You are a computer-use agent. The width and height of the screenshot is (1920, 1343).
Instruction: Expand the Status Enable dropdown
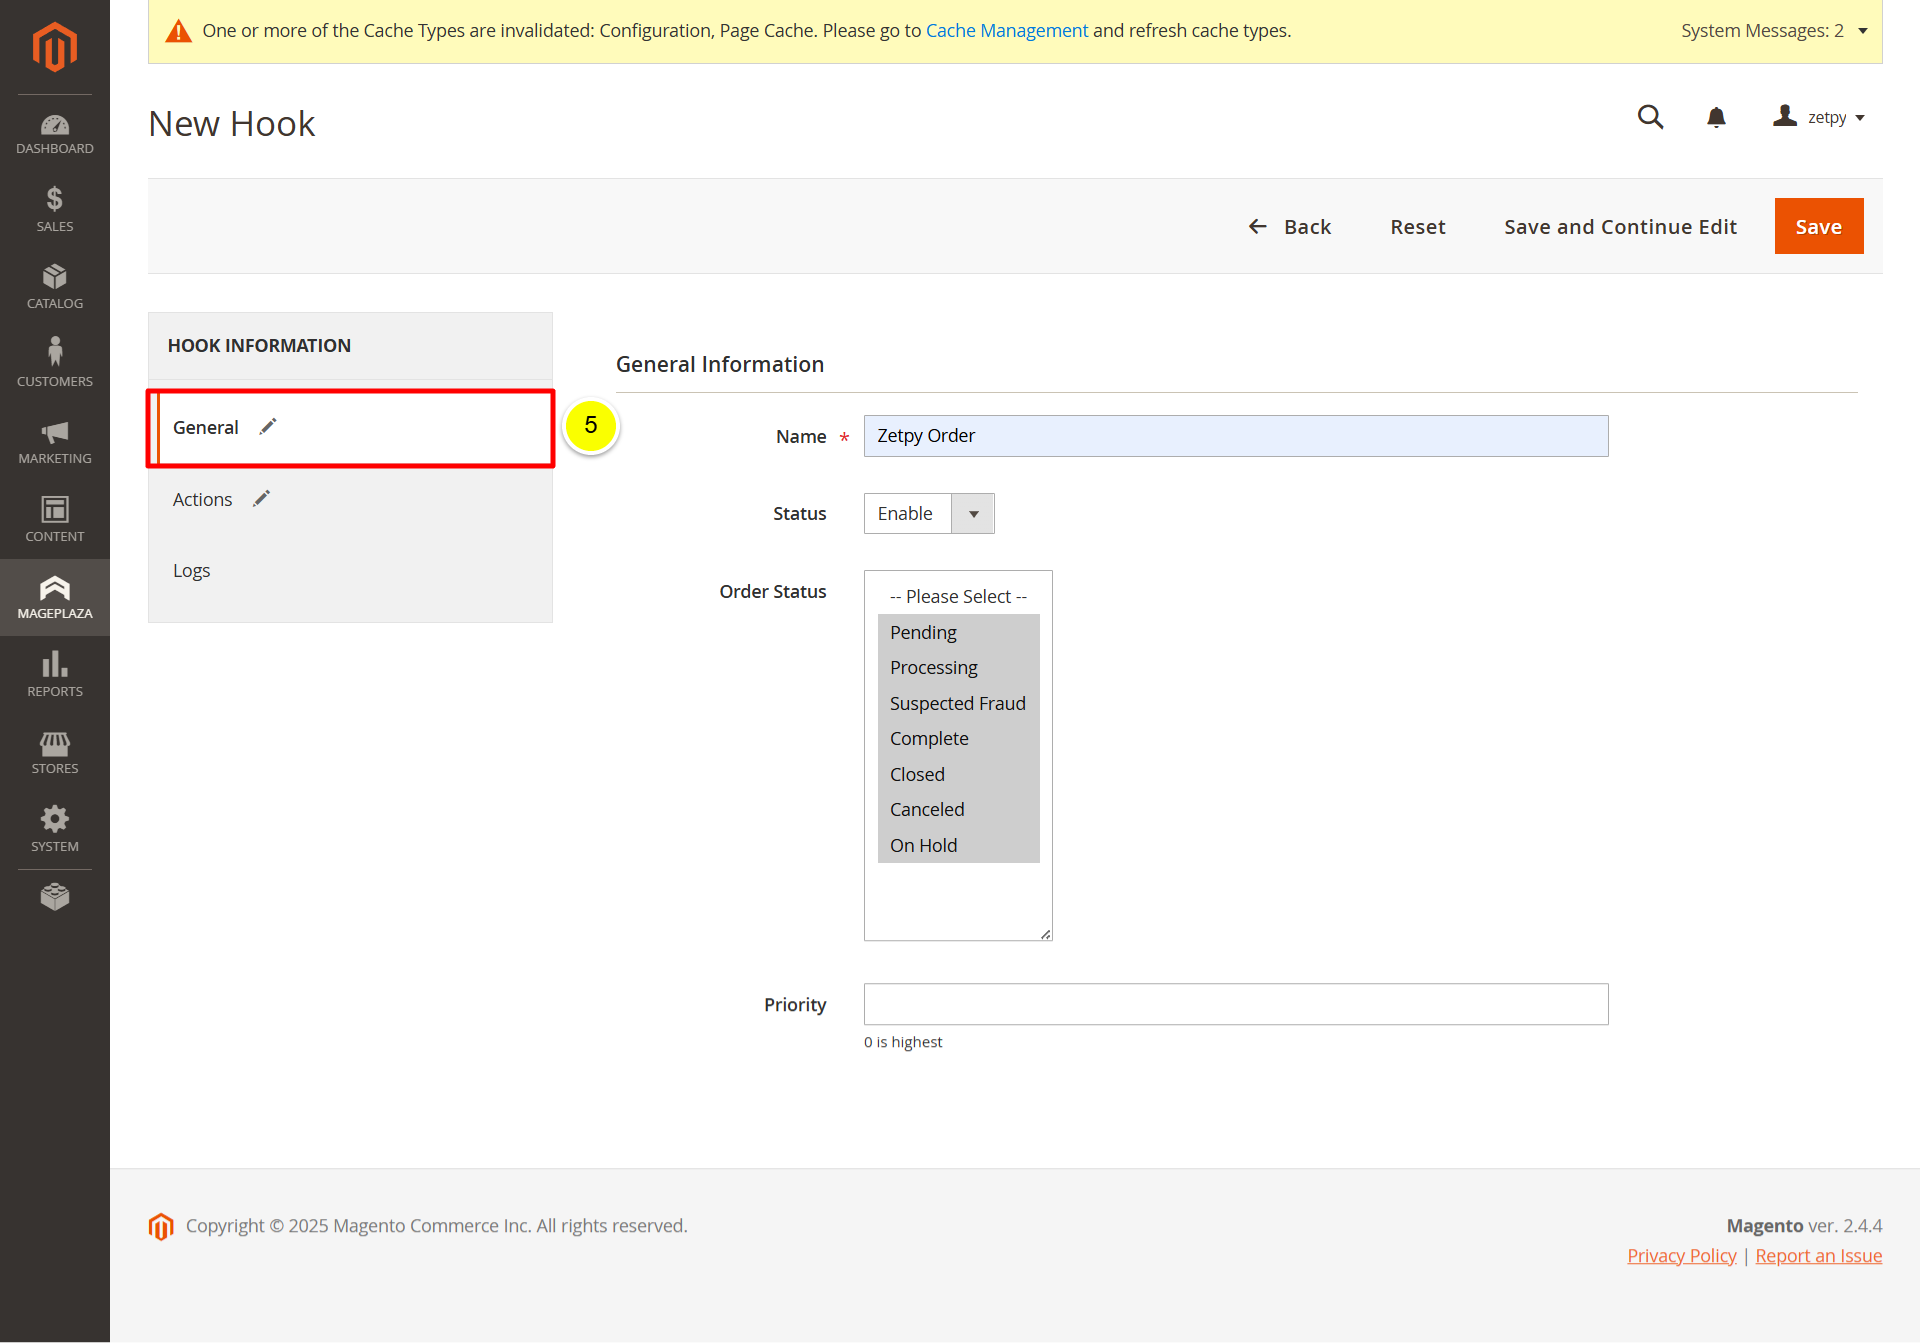coord(929,513)
